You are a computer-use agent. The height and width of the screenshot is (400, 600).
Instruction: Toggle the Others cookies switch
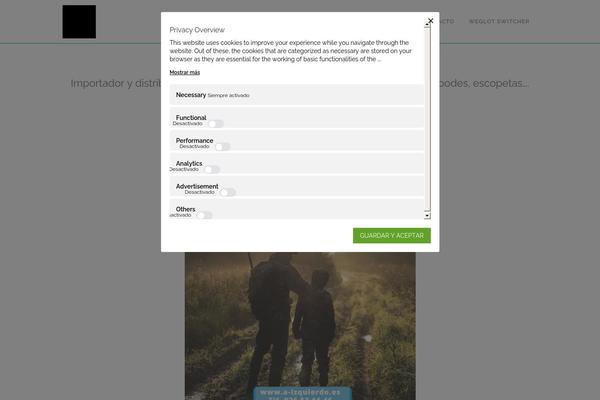pyautogui.click(x=204, y=215)
